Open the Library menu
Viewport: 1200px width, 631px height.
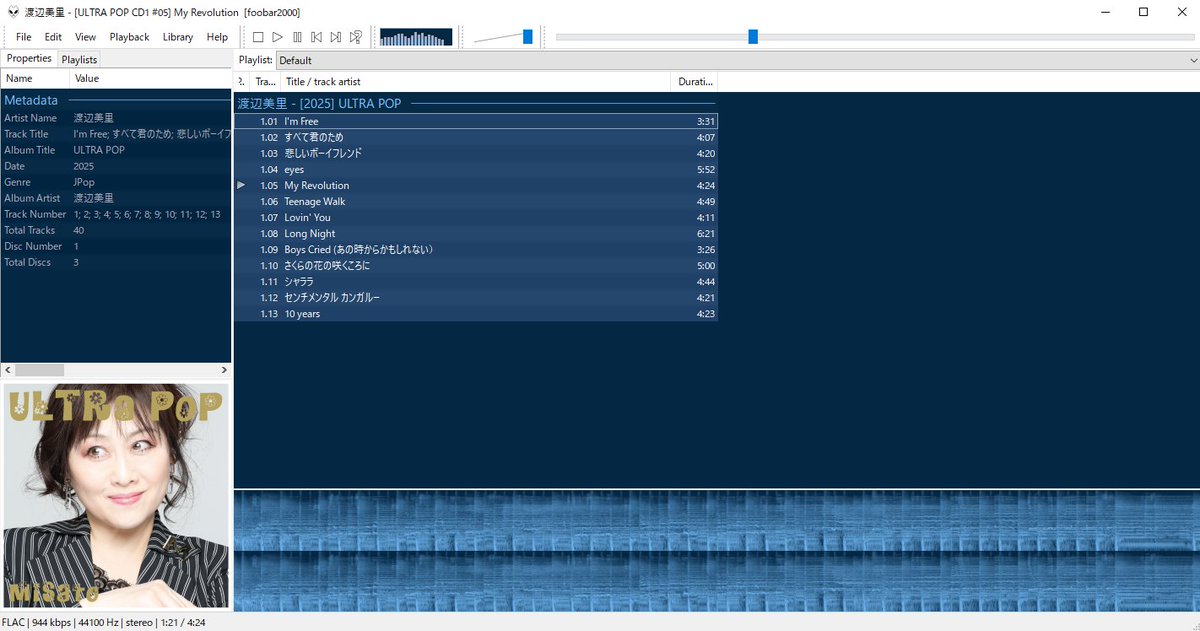177,37
